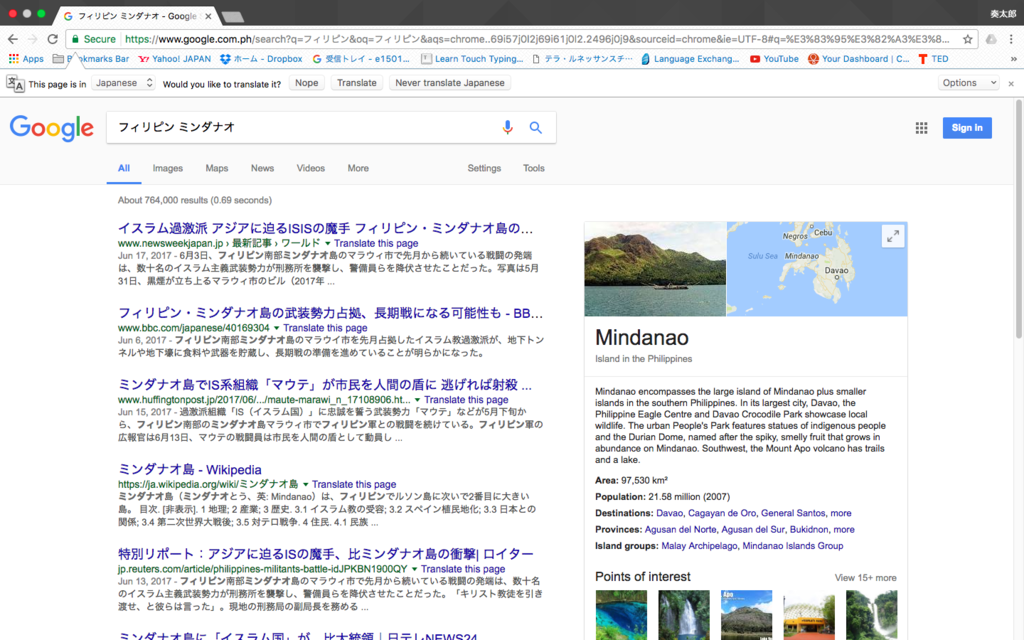Open the page language Japanese dropdown
Viewport: 1024px width, 640px height.
point(123,83)
